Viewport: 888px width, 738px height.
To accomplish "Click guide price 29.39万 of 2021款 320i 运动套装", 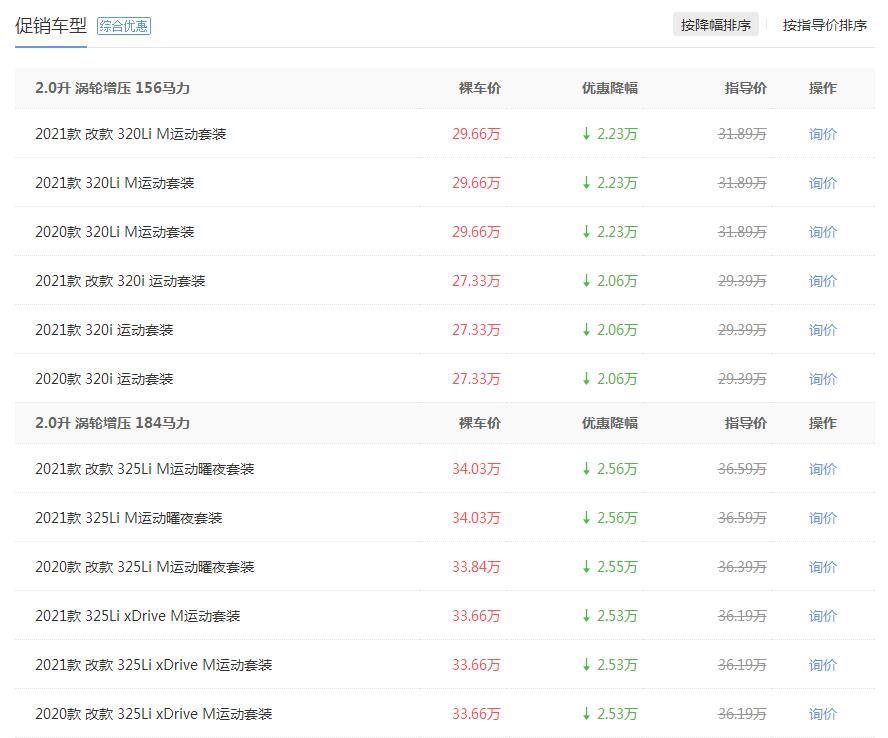I will (742, 330).
